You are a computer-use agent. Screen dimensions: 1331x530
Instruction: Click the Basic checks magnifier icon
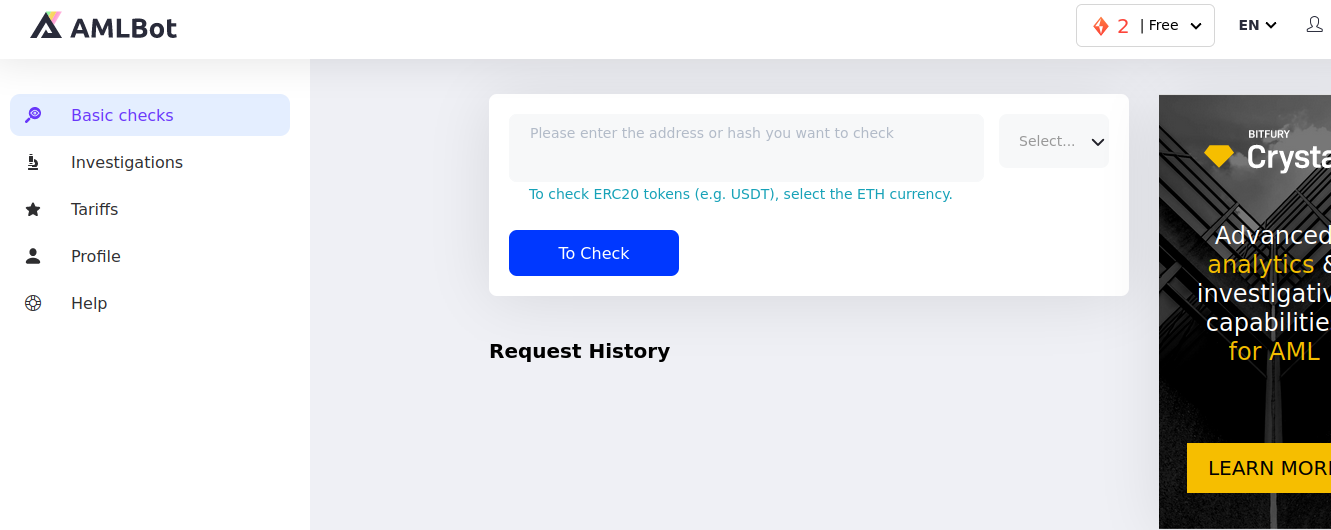pyautogui.click(x=33, y=115)
